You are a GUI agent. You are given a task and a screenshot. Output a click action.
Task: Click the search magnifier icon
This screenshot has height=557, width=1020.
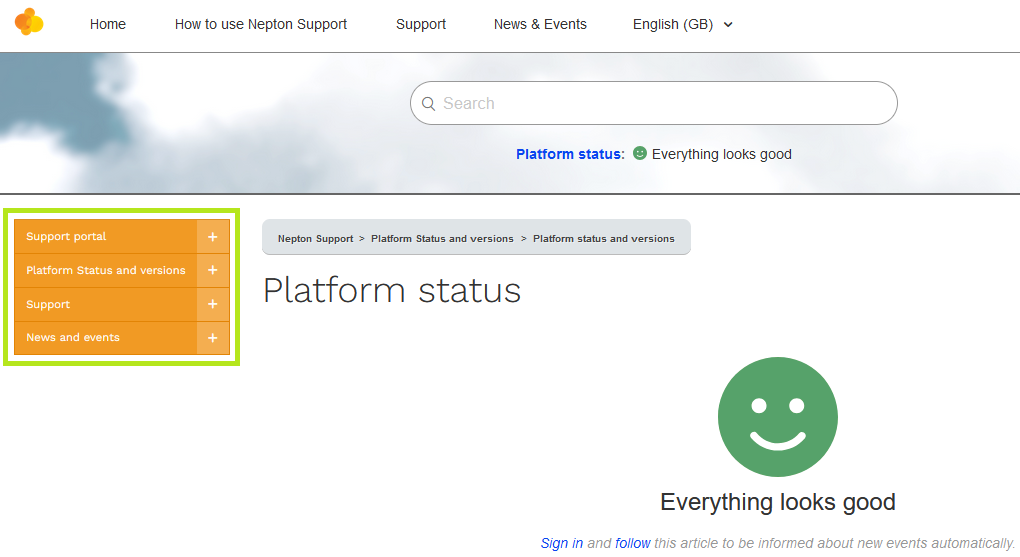pyautogui.click(x=429, y=104)
